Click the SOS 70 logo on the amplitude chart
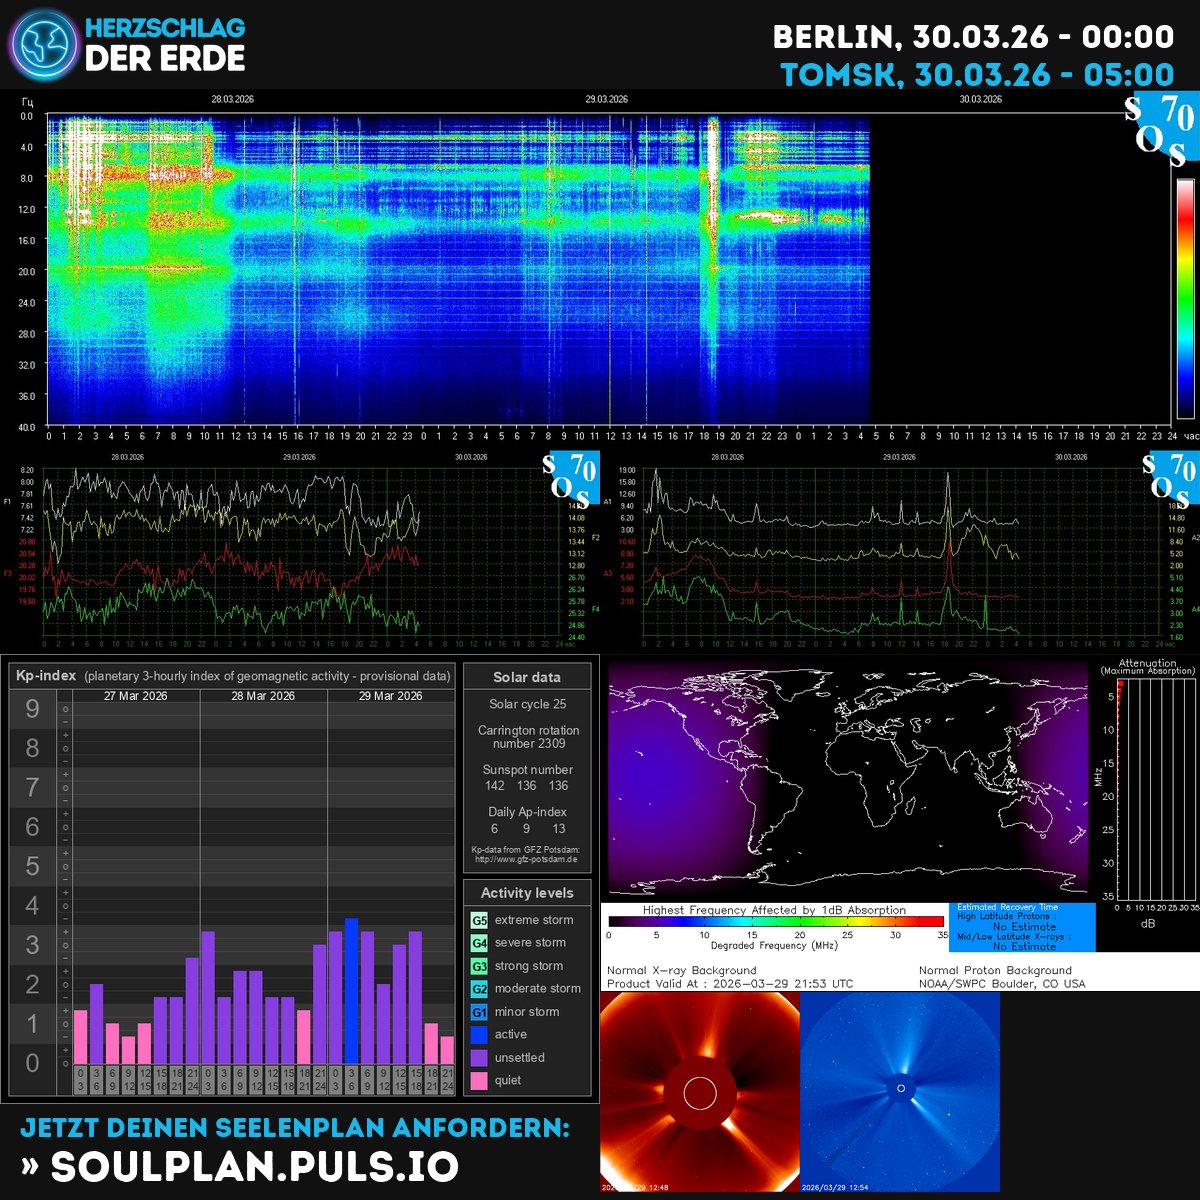The width and height of the screenshot is (1200, 1200). point(1170,478)
